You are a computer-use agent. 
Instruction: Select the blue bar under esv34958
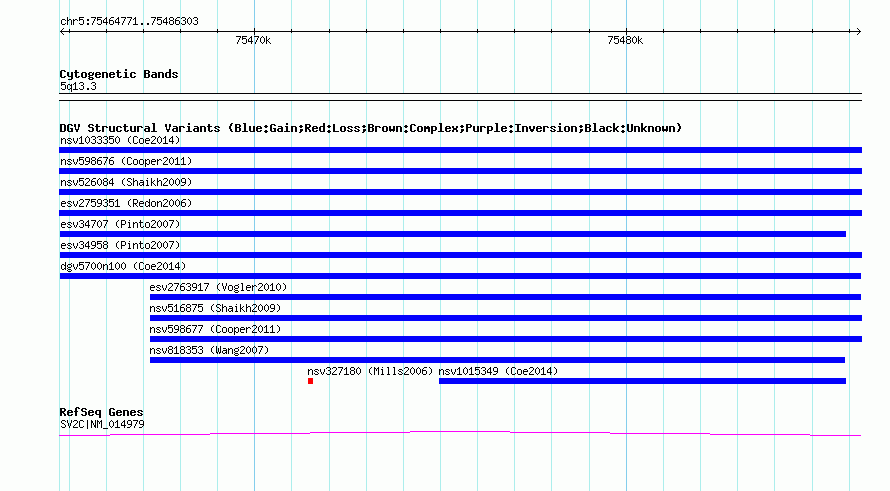pyautogui.click(x=460, y=255)
